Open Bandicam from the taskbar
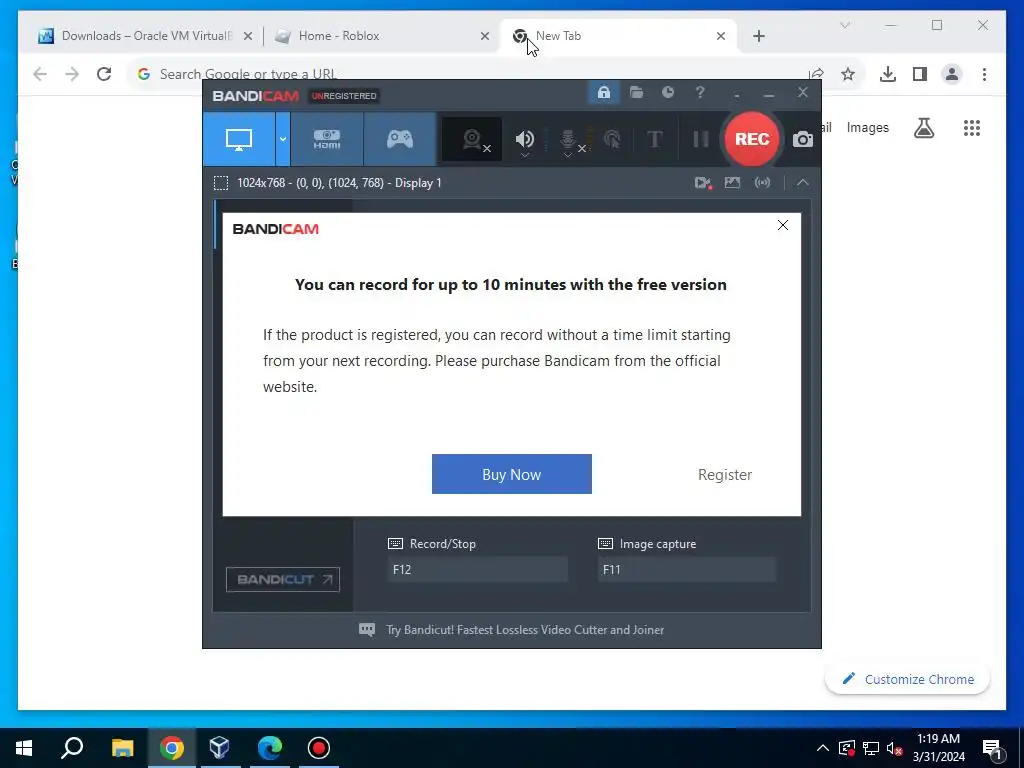The width and height of the screenshot is (1024, 768). (x=319, y=748)
